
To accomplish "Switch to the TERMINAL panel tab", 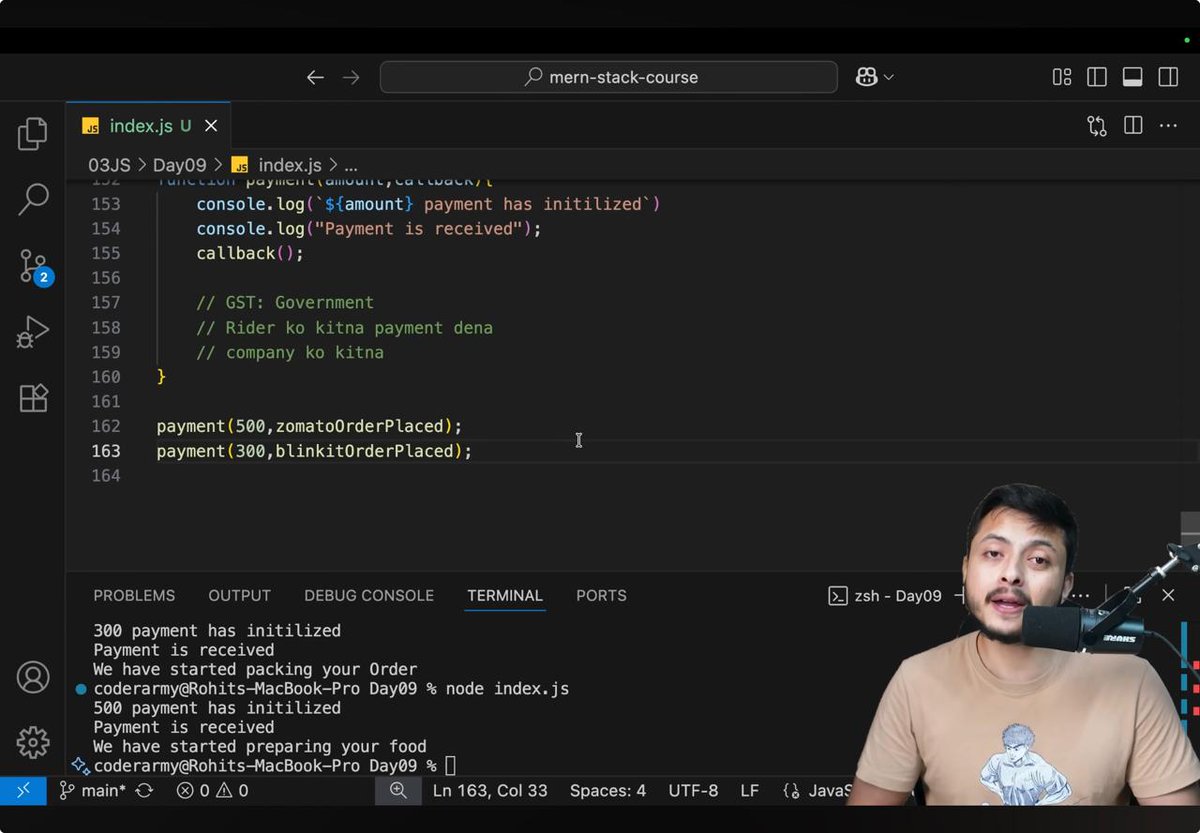I will pos(505,596).
